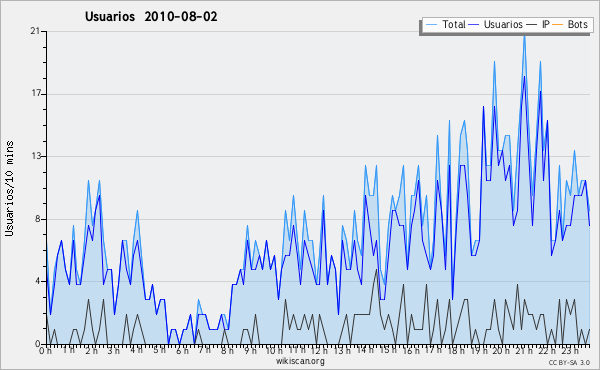Click the chart title Usuarios 2010-08-02
Image resolution: width=600 pixels, height=370 pixels.
point(151,17)
